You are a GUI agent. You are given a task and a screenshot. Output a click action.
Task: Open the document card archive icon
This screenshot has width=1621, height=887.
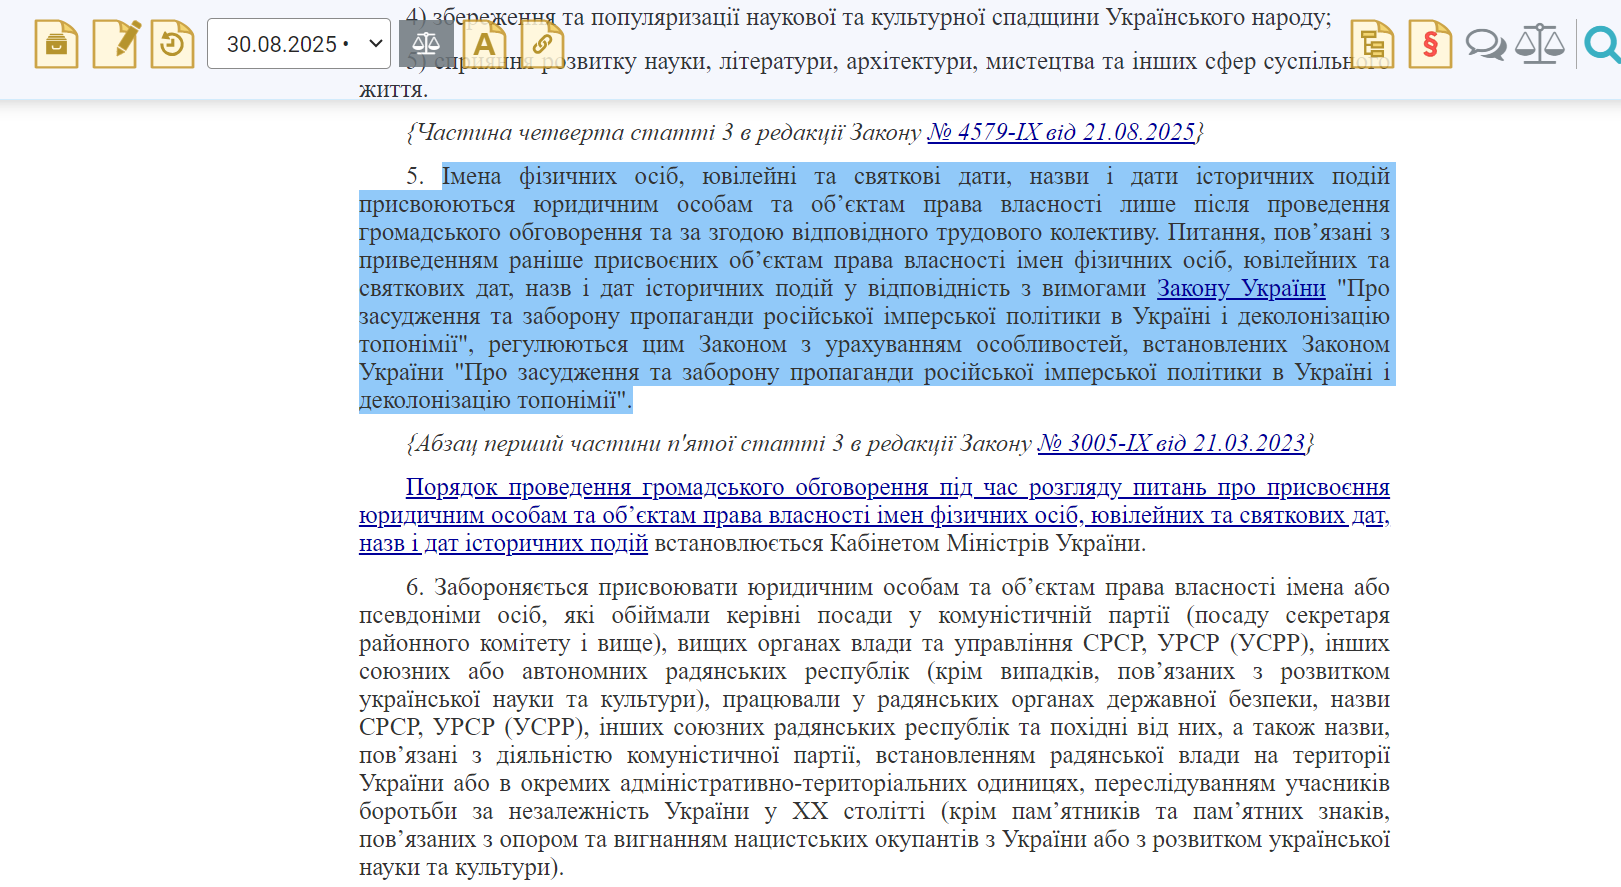click(x=56, y=44)
